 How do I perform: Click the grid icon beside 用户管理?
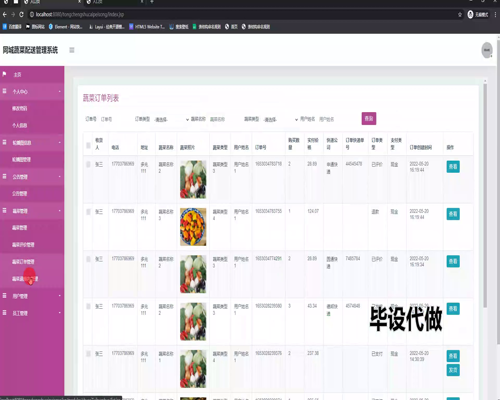tap(4, 296)
